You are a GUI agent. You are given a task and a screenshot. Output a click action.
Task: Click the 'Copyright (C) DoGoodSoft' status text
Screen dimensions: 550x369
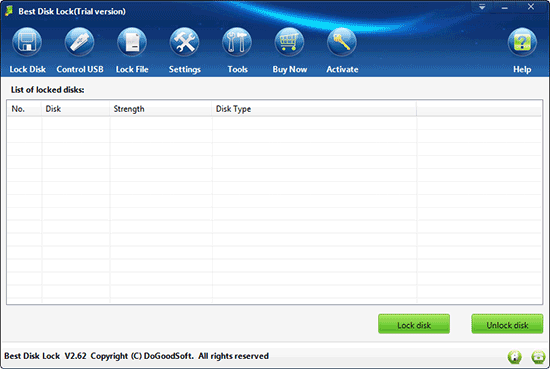[x=142, y=356]
